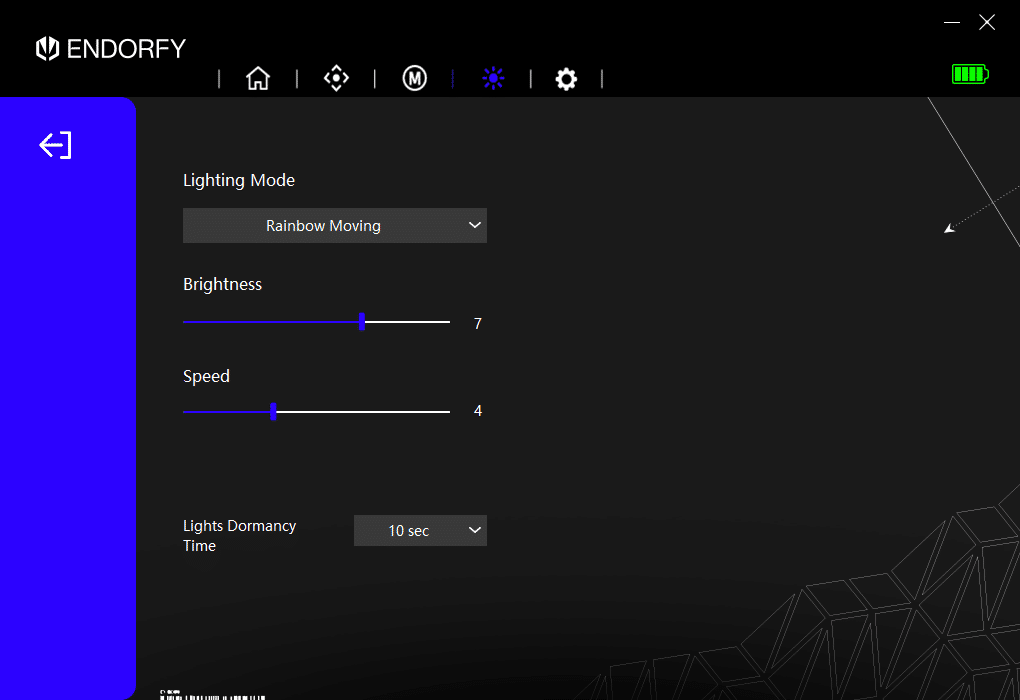The width and height of the screenshot is (1020, 700).
Task: Select the blue Lighting sun icon
Action: pyautogui.click(x=493, y=78)
